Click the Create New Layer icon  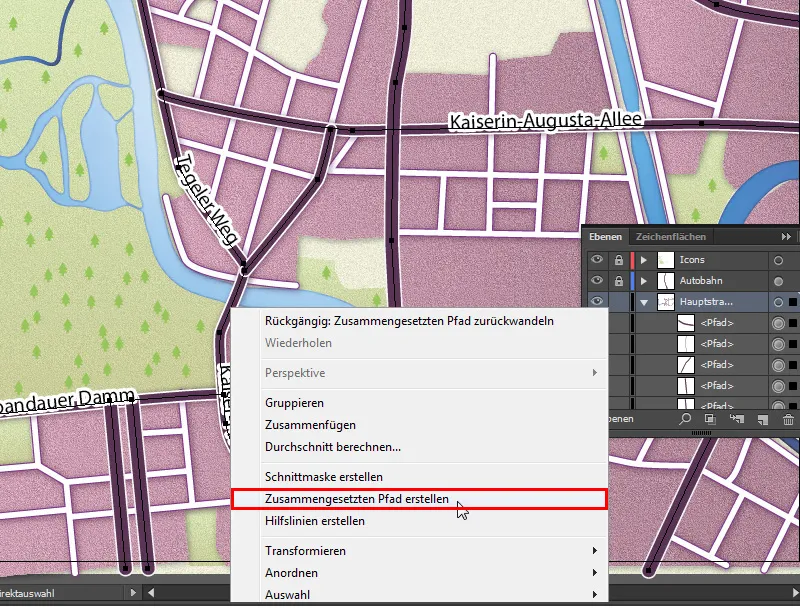pos(763,420)
